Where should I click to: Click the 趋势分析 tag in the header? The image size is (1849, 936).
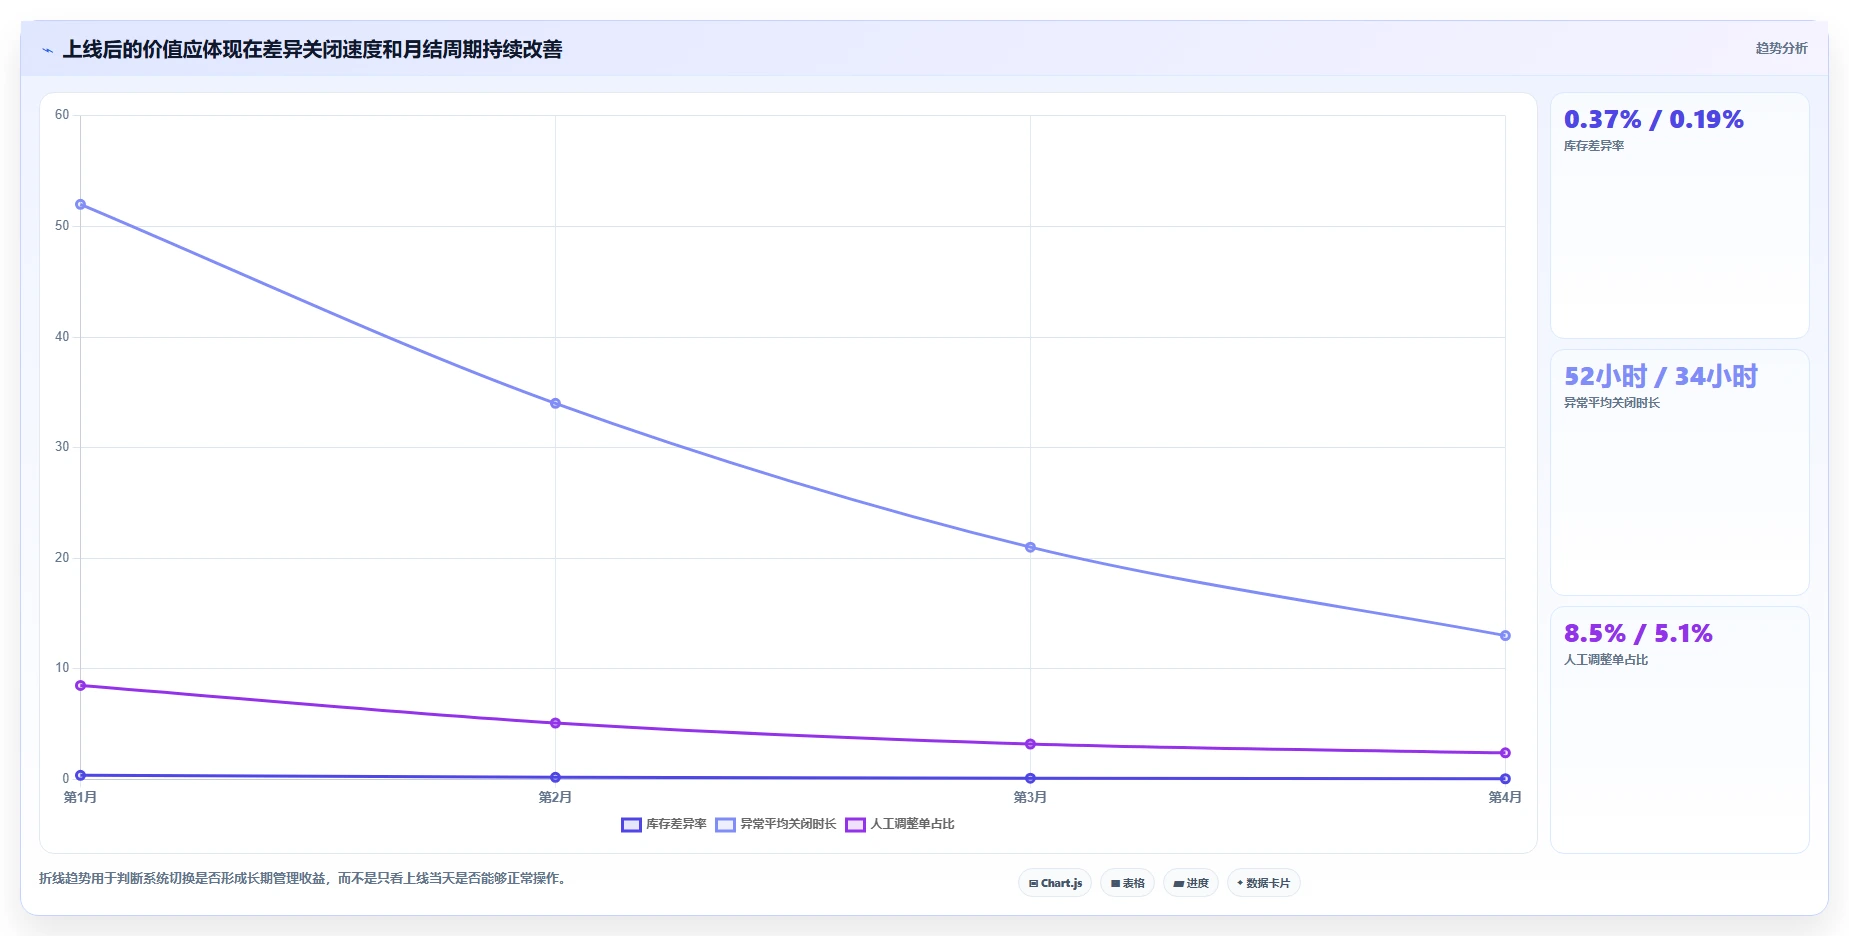tap(1781, 48)
